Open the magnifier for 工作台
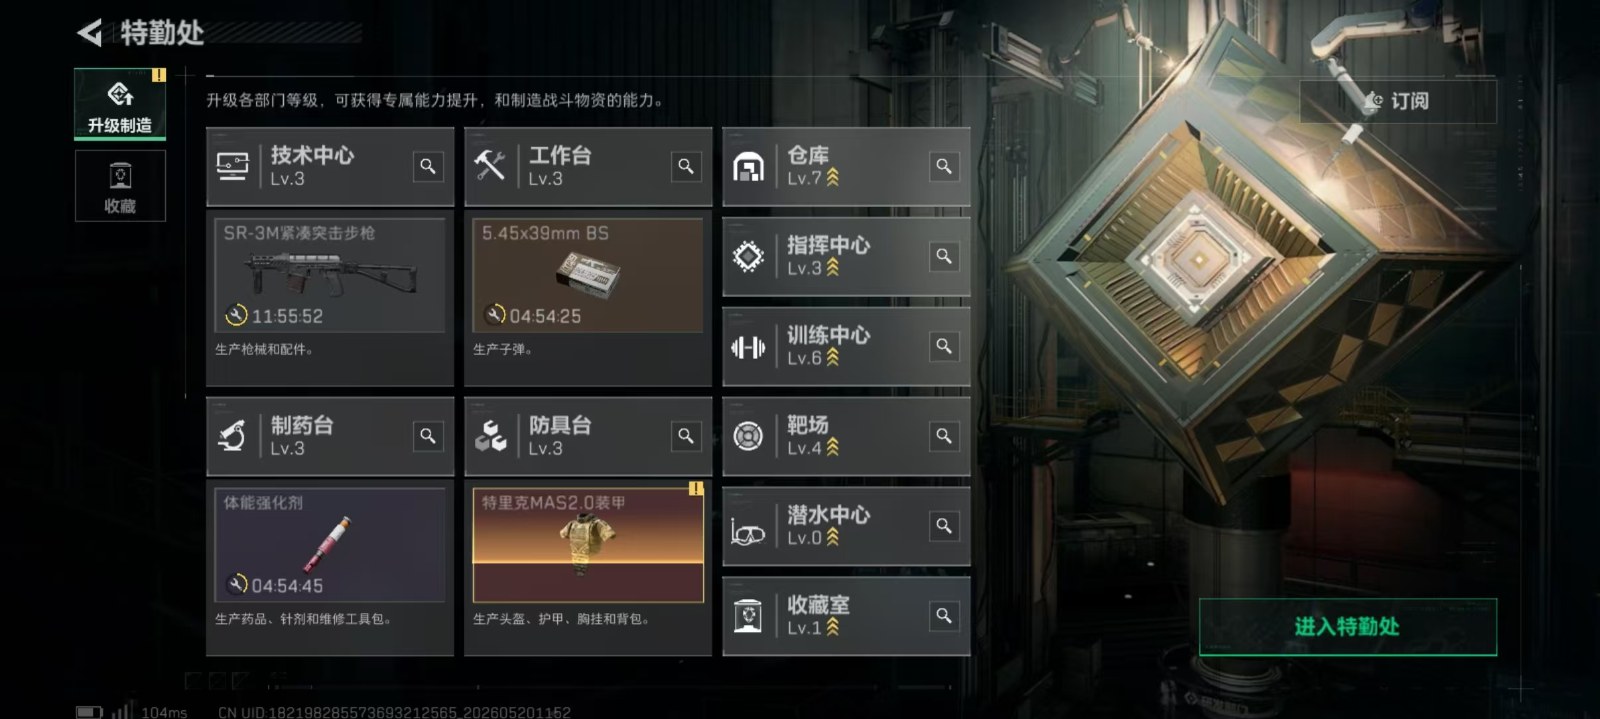The height and width of the screenshot is (719, 1600). [x=686, y=166]
